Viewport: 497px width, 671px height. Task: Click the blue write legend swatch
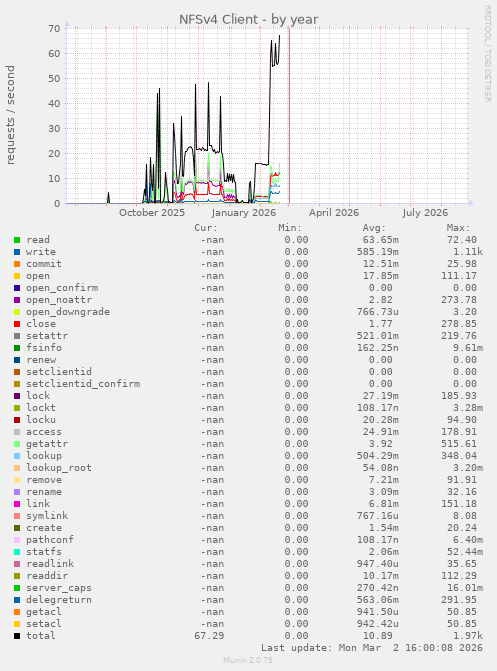pyautogui.click(x=17, y=252)
